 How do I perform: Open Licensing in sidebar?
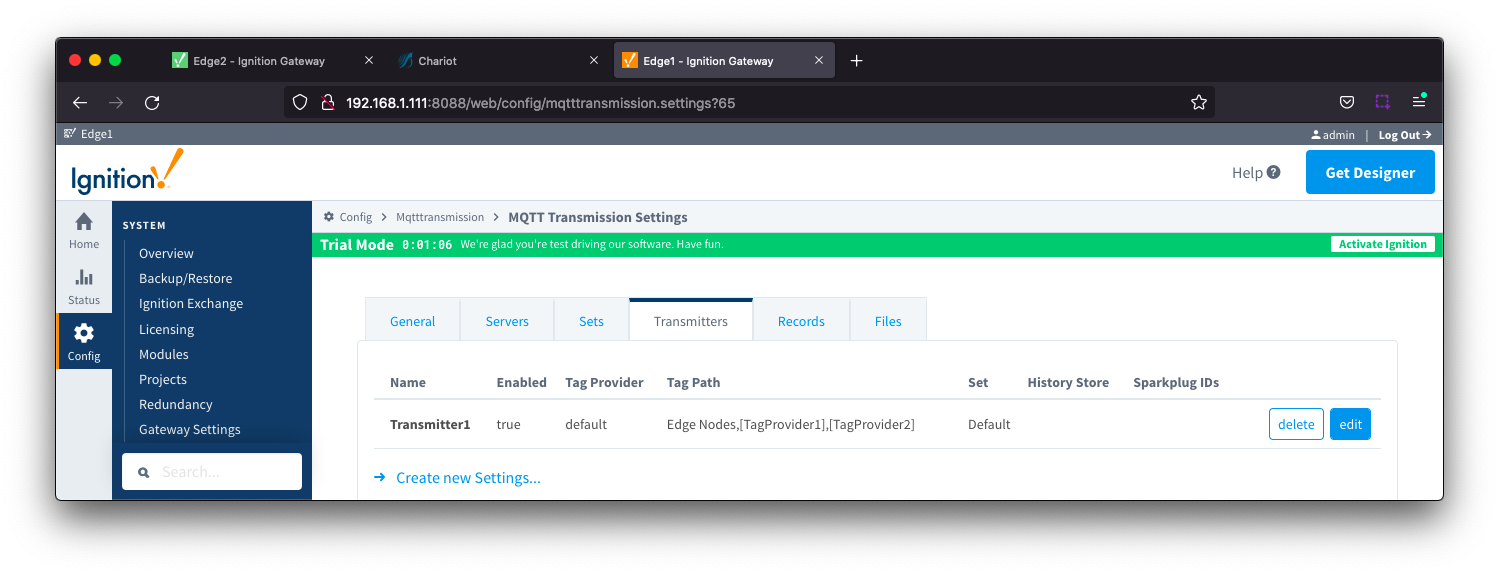(166, 329)
